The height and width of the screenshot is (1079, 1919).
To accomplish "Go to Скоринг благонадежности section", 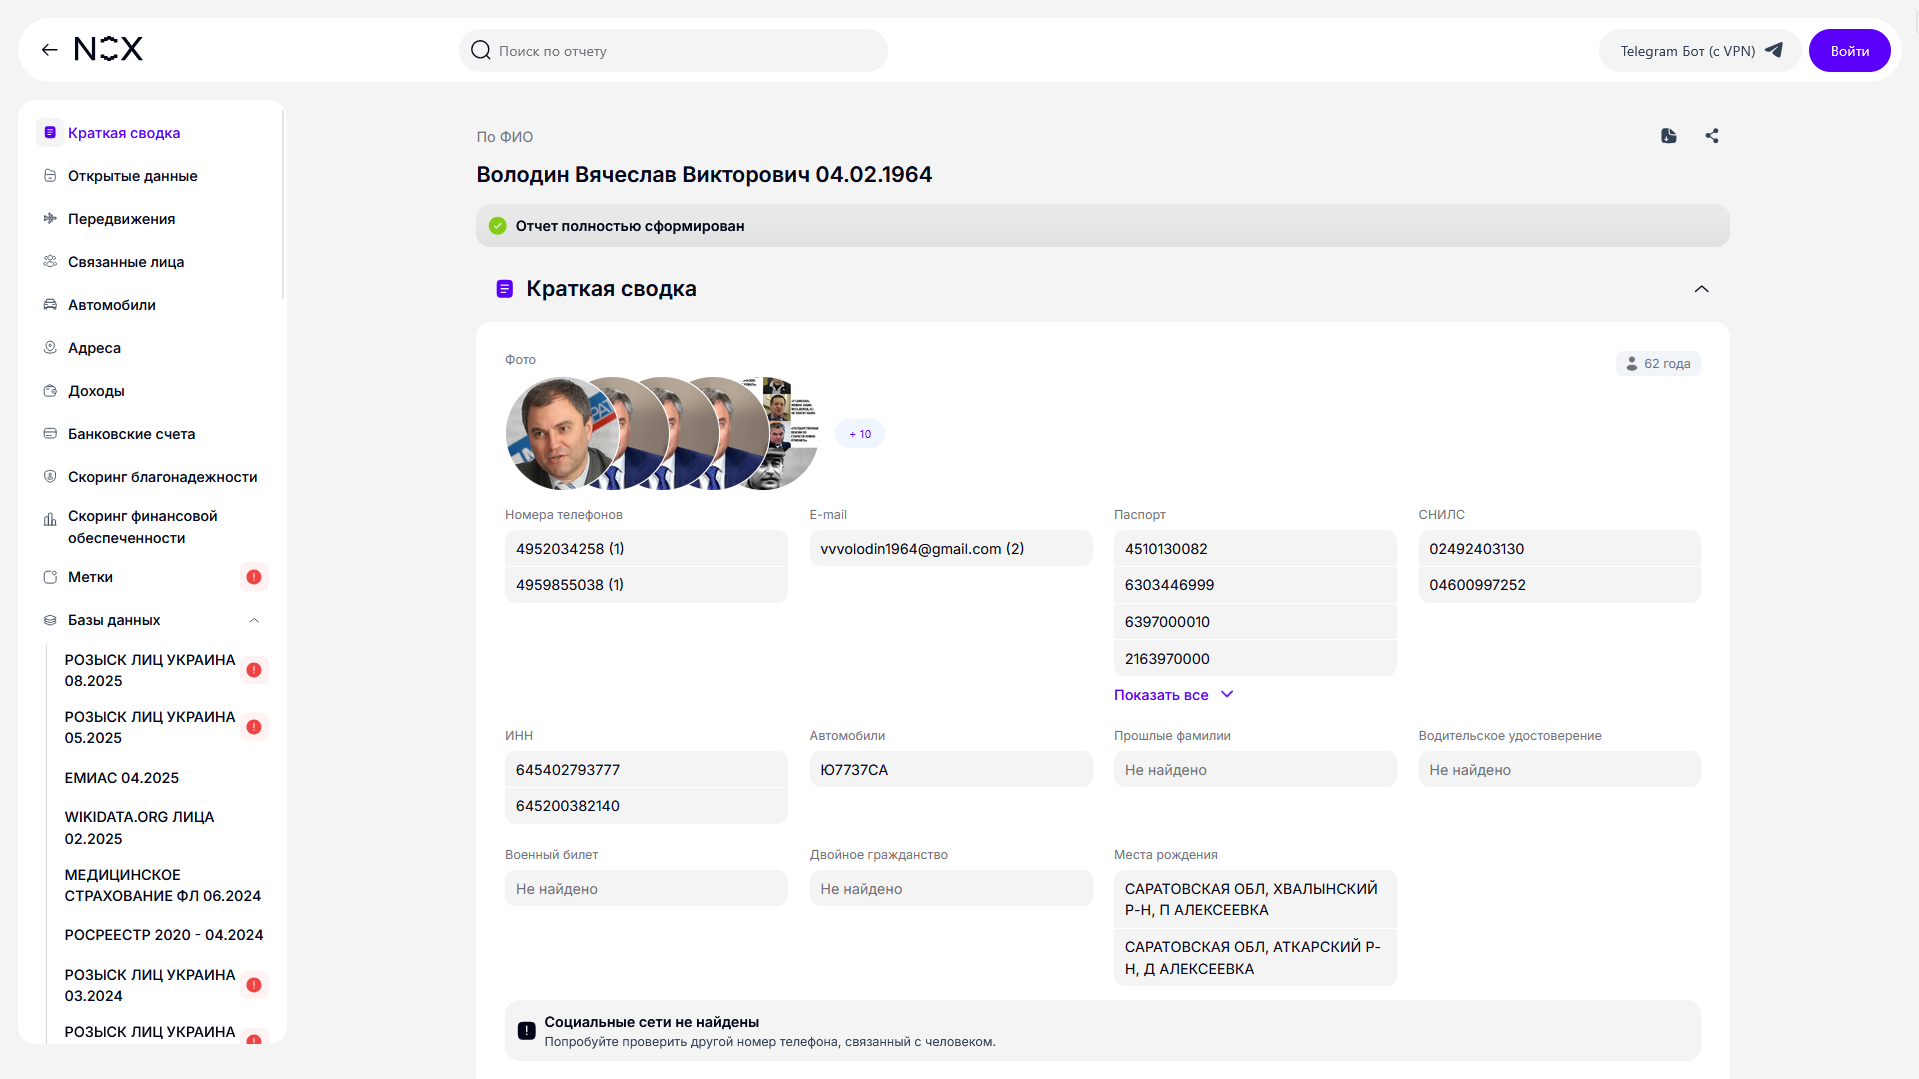I will tap(162, 477).
